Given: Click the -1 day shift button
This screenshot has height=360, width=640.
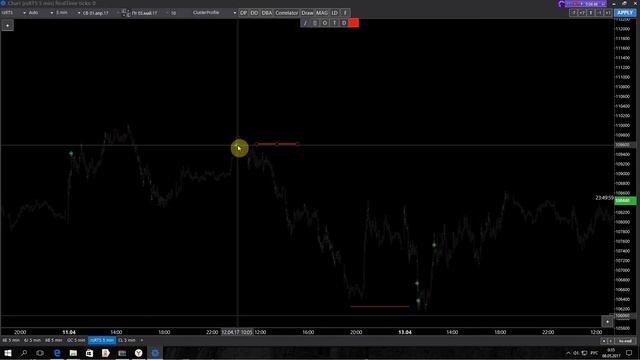Looking at the screenshot, I should pyautogui.click(x=599, y=13).
